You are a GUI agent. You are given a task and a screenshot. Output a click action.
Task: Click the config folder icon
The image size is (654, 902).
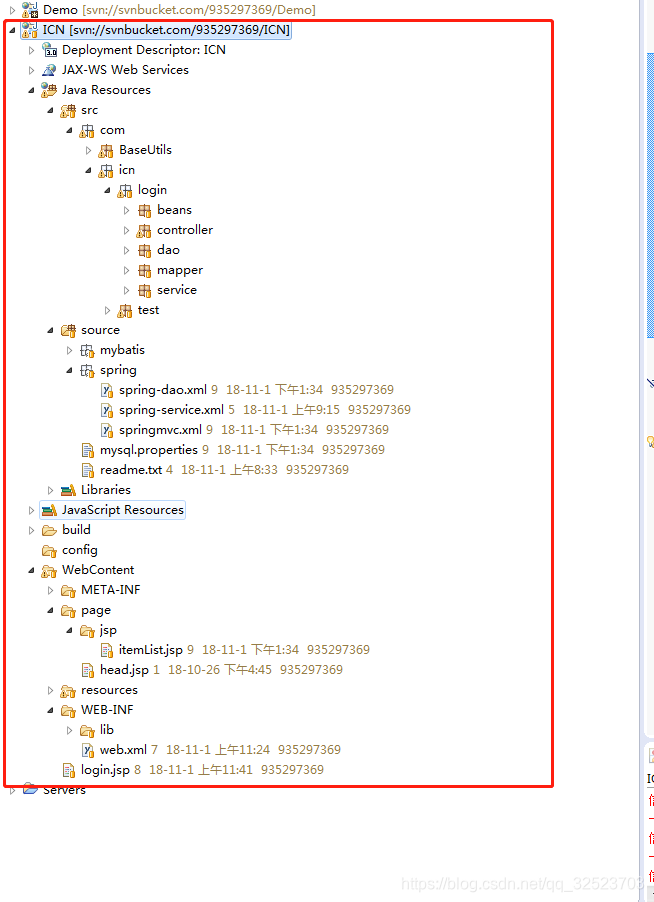49,551
